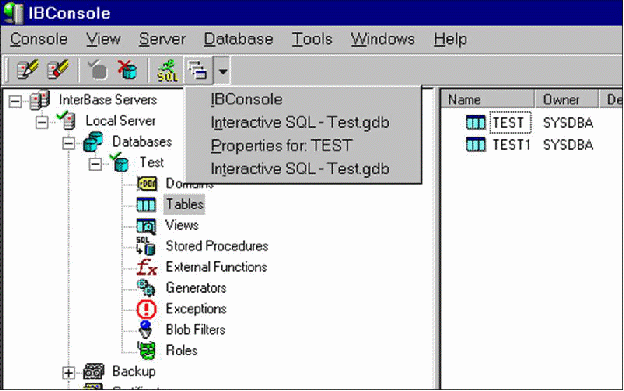
Task: Select Local Server tree label
Action: point(121,121)
